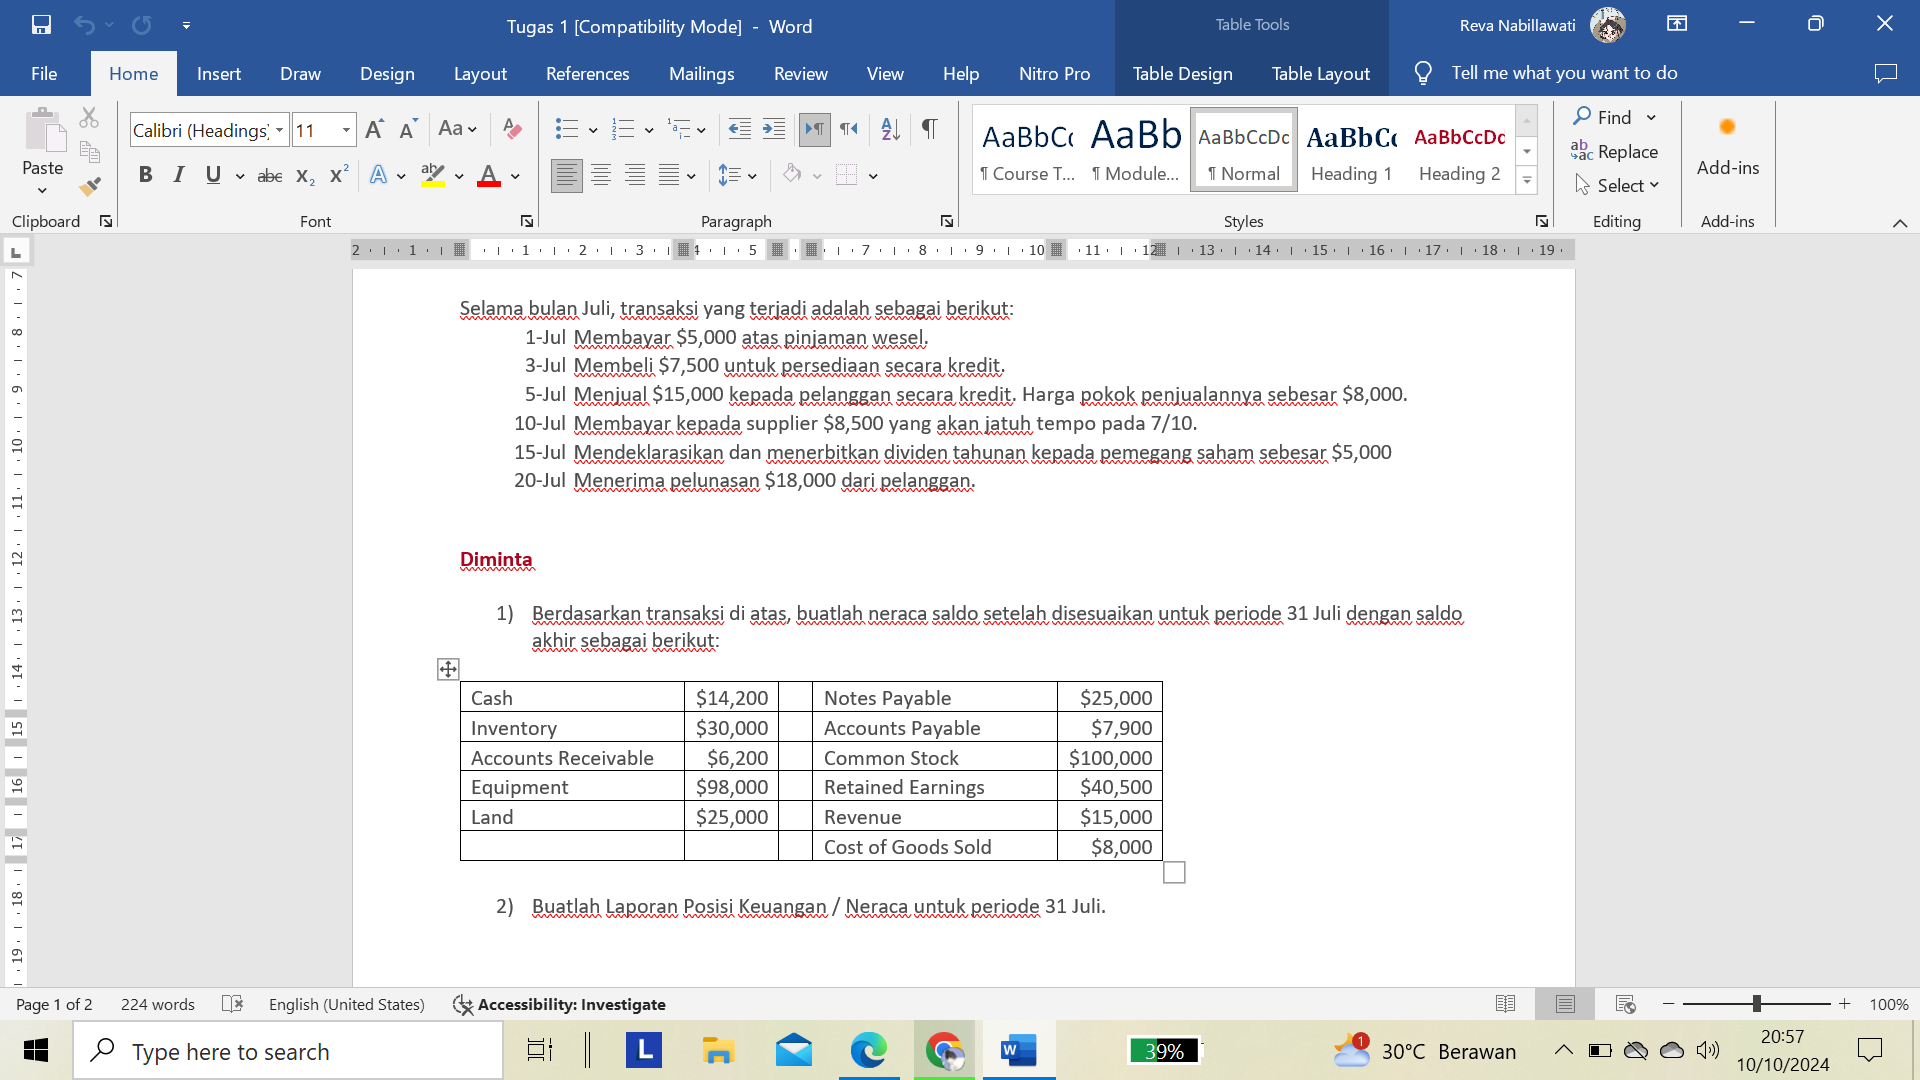Viewport: 1920px width, 1080px height.
Task: Activate the Format Painter brush
Action: point(90,186)
